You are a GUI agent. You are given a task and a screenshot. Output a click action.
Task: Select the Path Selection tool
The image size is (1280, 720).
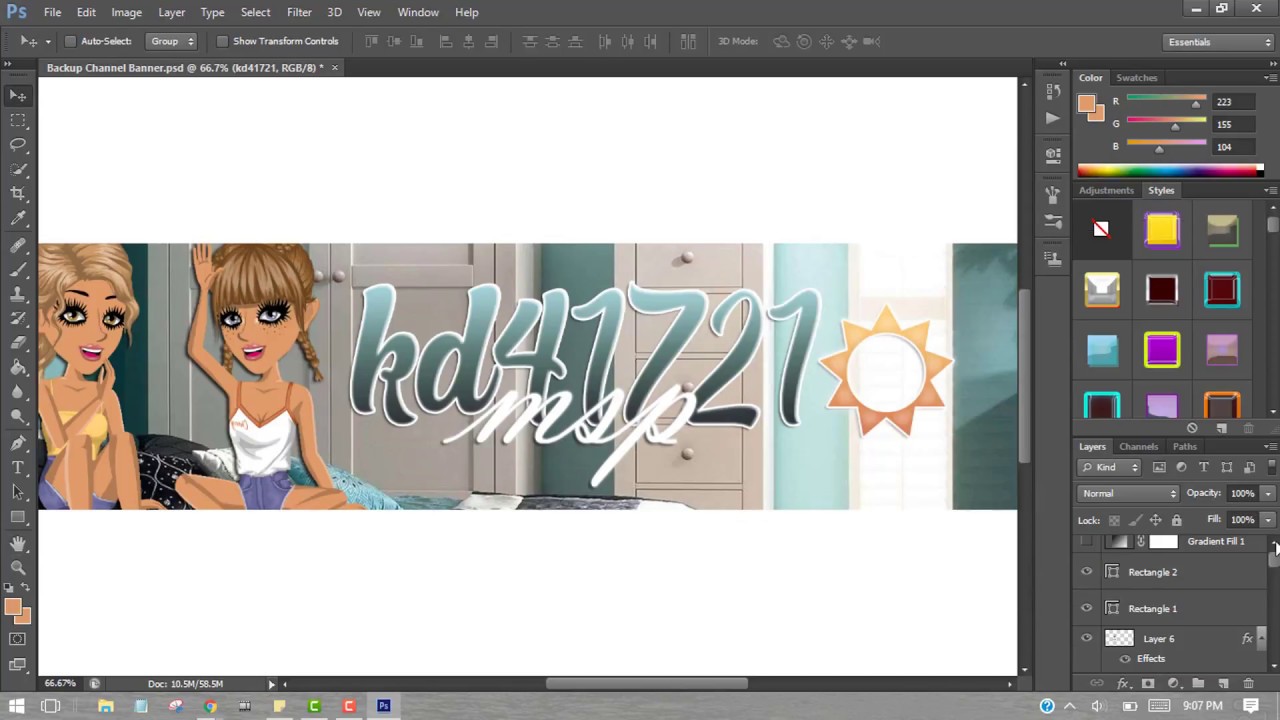[18, 492]
